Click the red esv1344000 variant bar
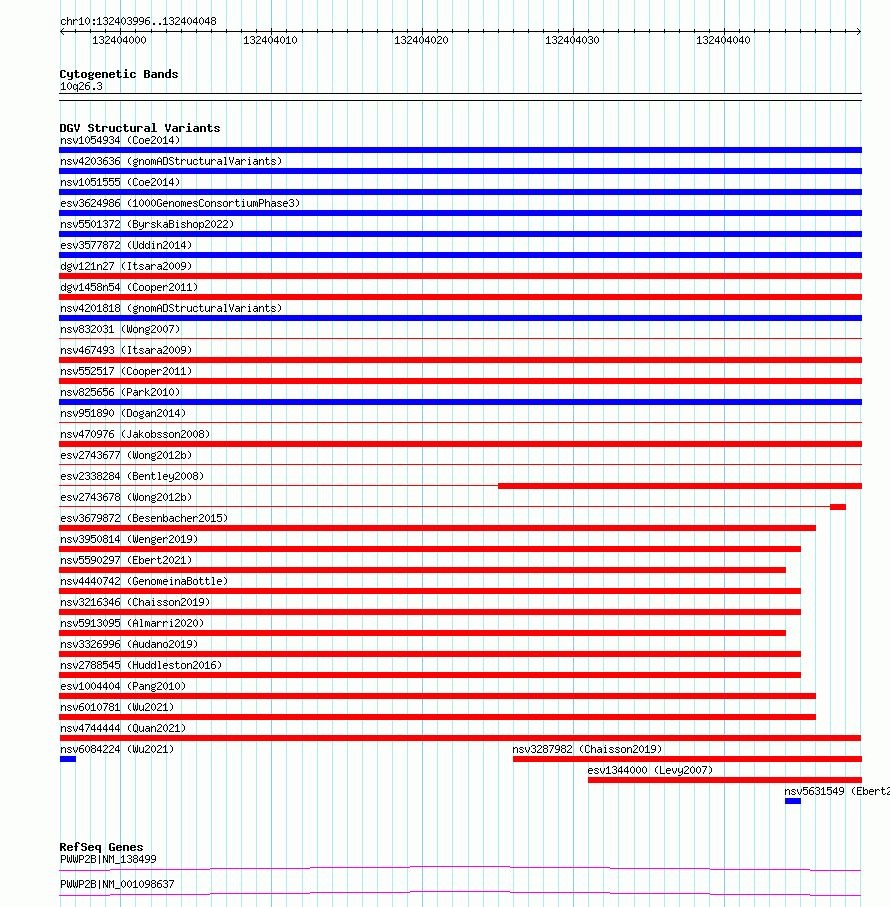This screenshot has height=907, width=890. pos(725,780)
